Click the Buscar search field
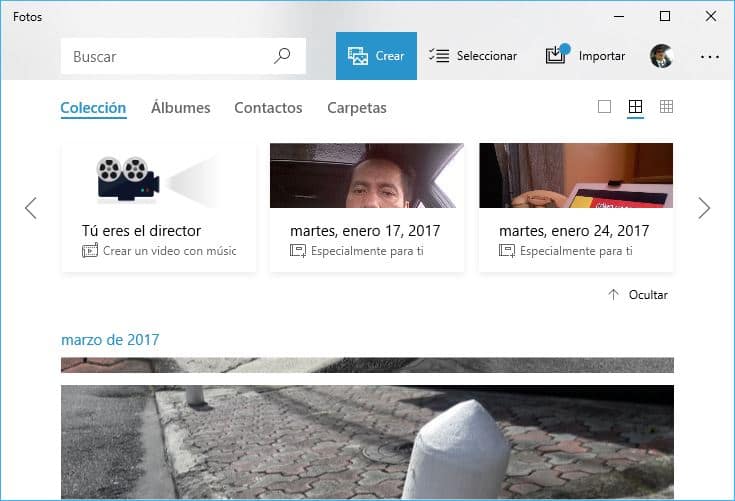735x501 pixels. click(x=165, y=56)
